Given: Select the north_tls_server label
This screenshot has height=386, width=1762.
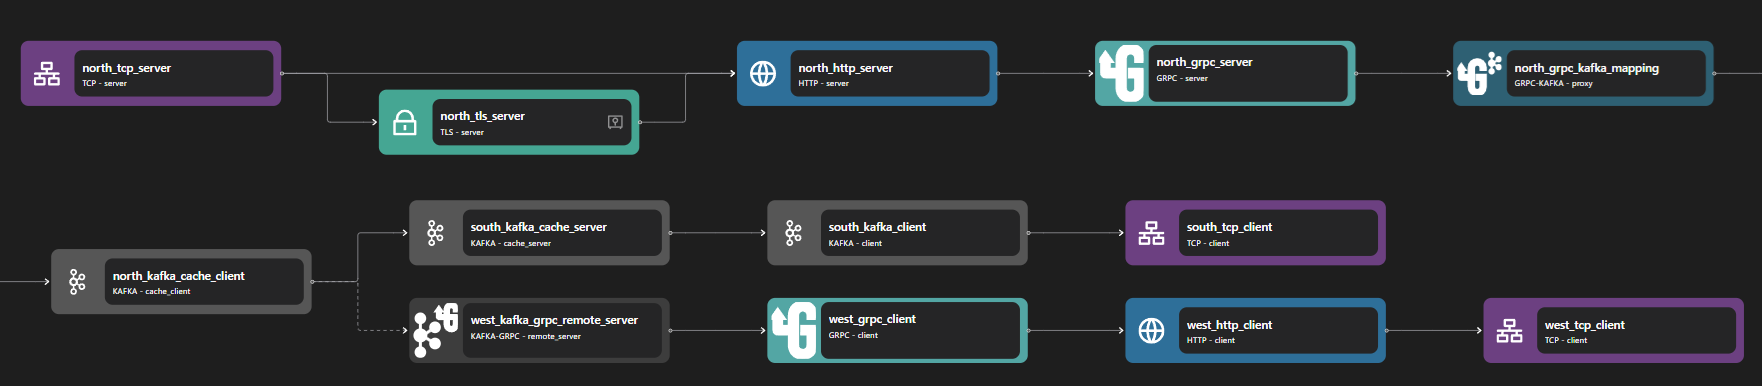Looking at the screenshot, I should click(x=482, y=116).
